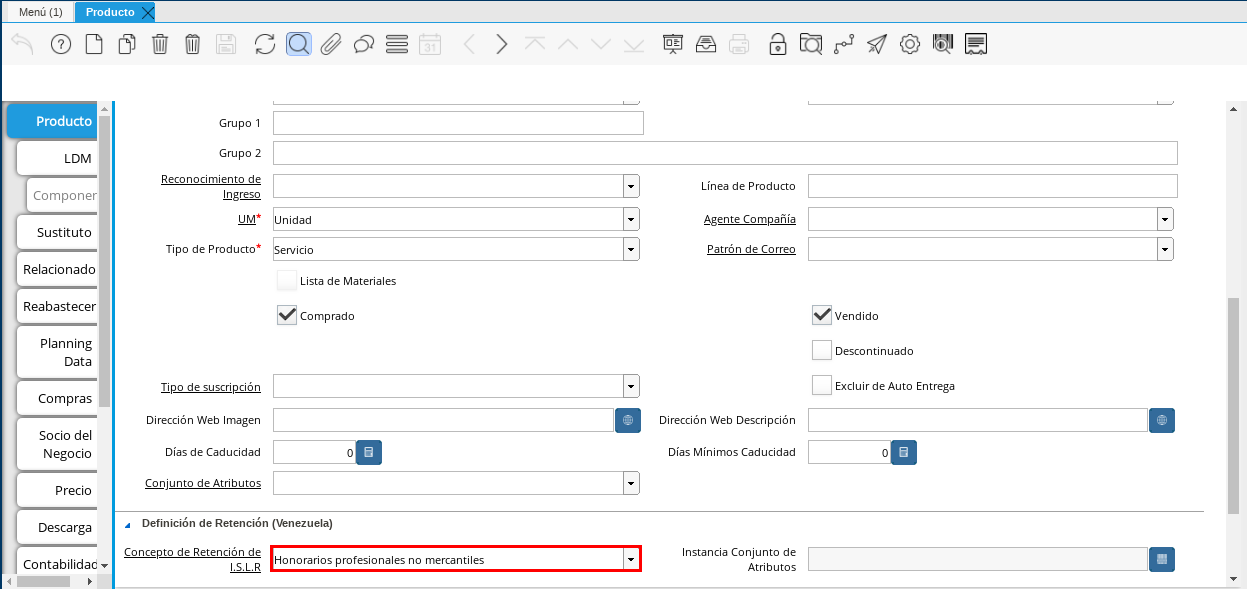Click the UM field label link
The height and width of the screenshot is (589, 1247).
(248, 219)
